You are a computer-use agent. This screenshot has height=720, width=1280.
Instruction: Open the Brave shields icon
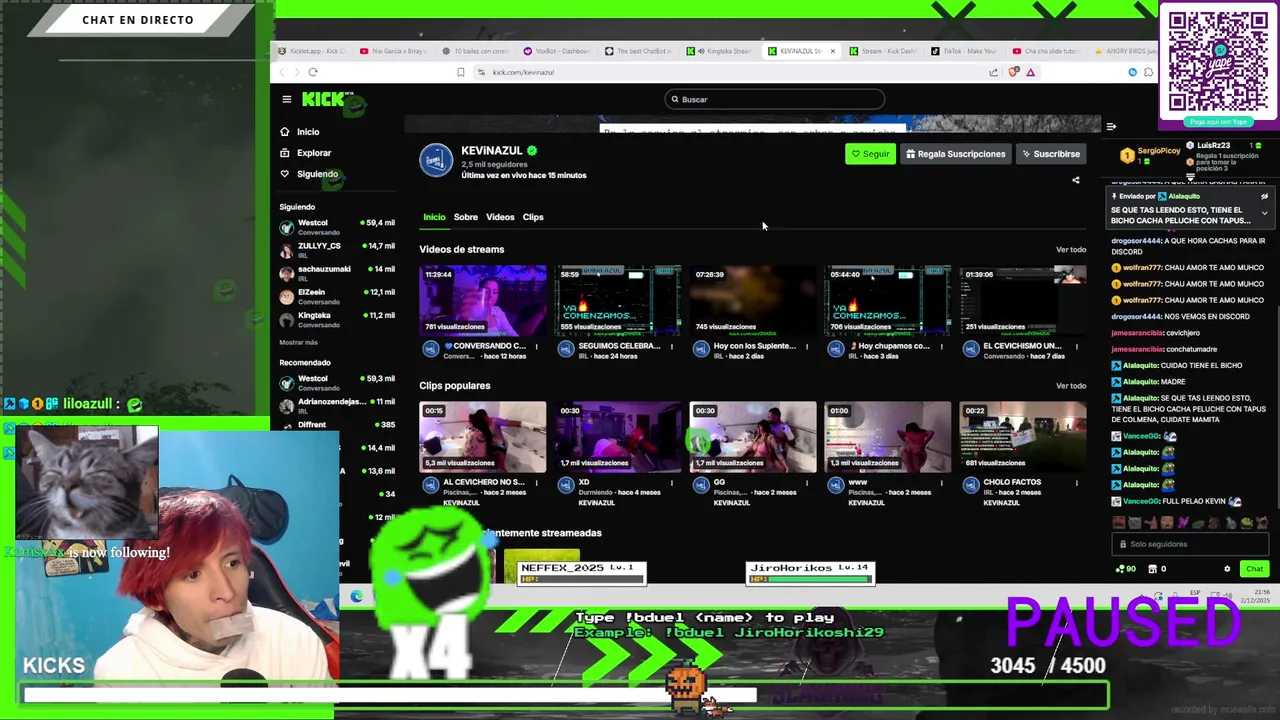[1013, 72]
